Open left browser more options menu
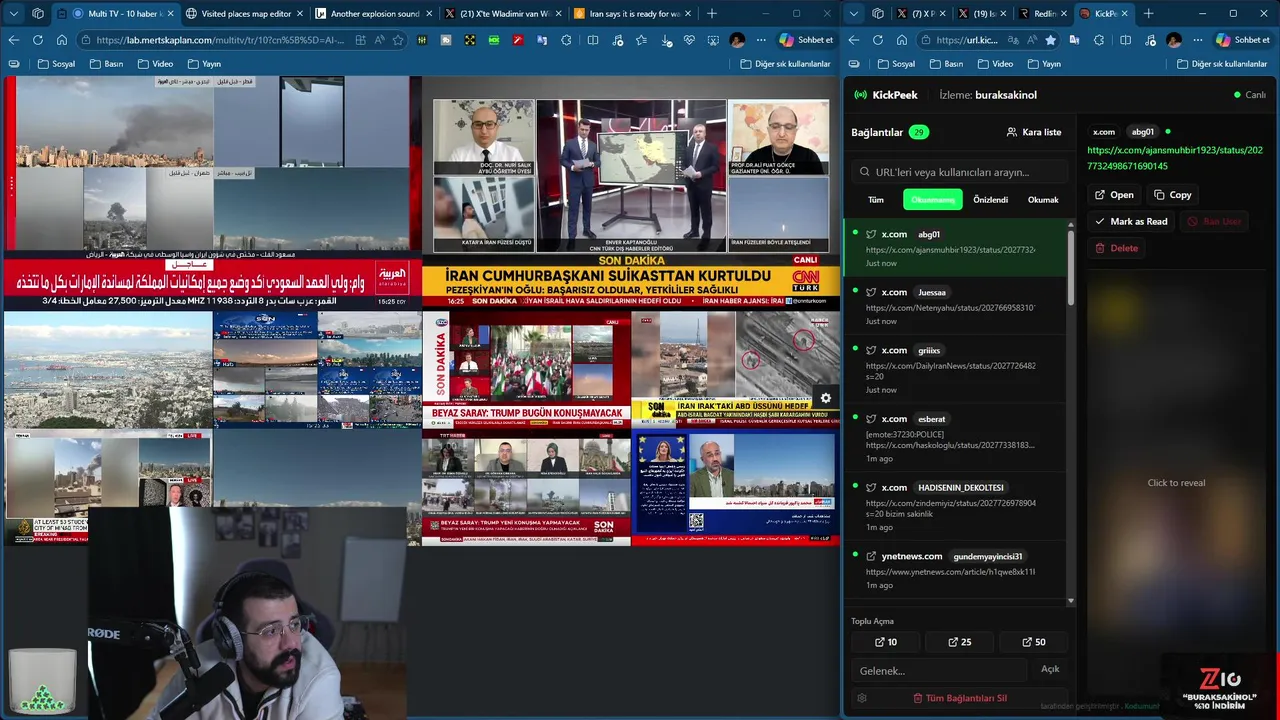This screenshot has height=720, width=1280. [761, 40]
